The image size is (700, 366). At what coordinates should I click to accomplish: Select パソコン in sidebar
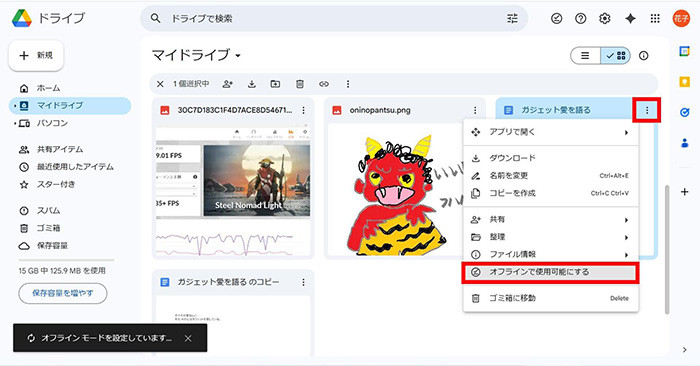click(x=70, y=123)
